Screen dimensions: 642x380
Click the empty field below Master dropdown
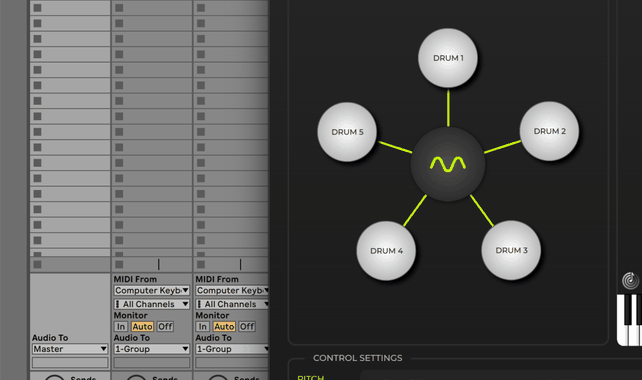[x=70, y=362]
